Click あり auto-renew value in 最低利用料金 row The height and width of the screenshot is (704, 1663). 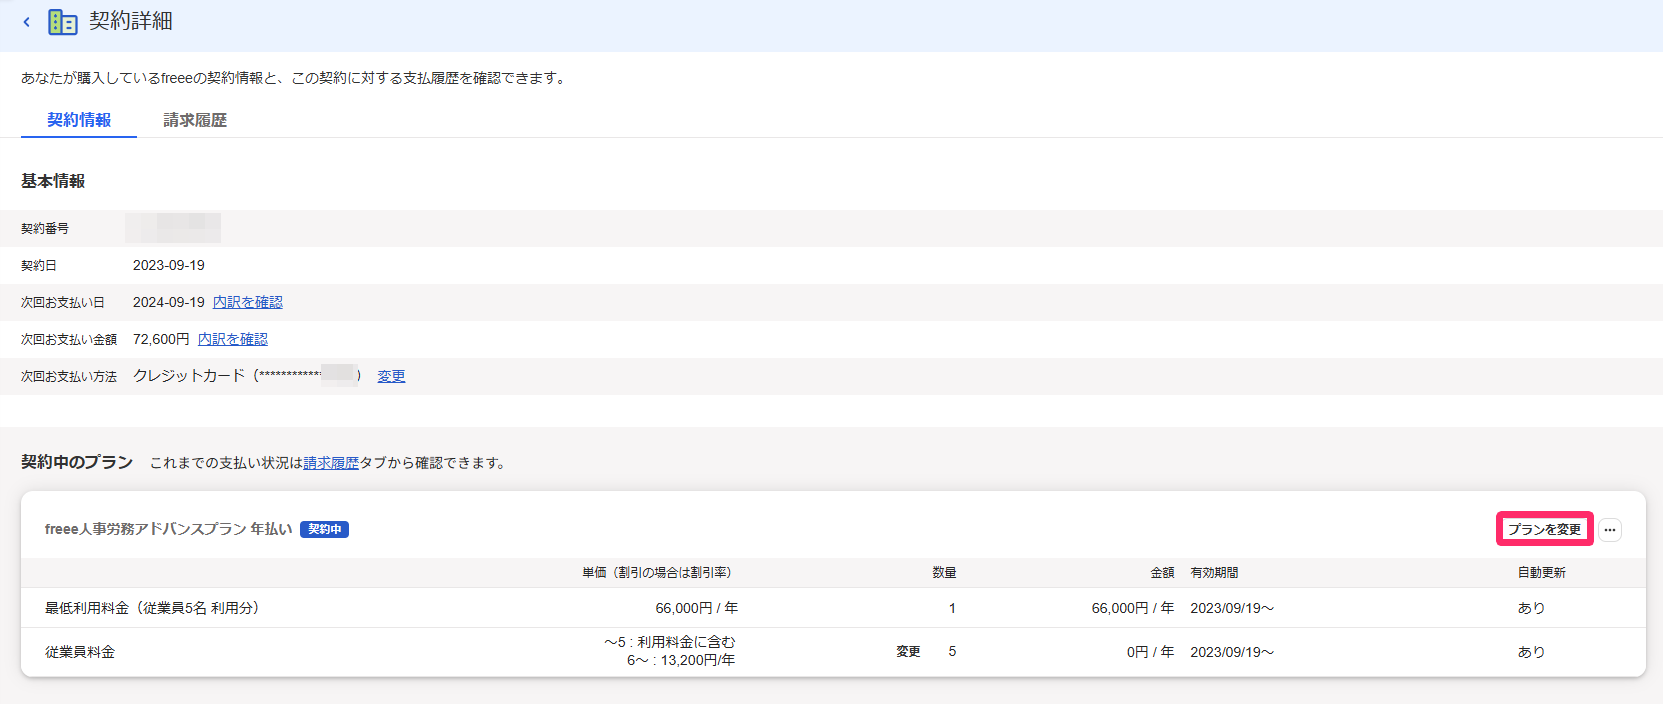pyautogui.click(x=1531, y=608)
